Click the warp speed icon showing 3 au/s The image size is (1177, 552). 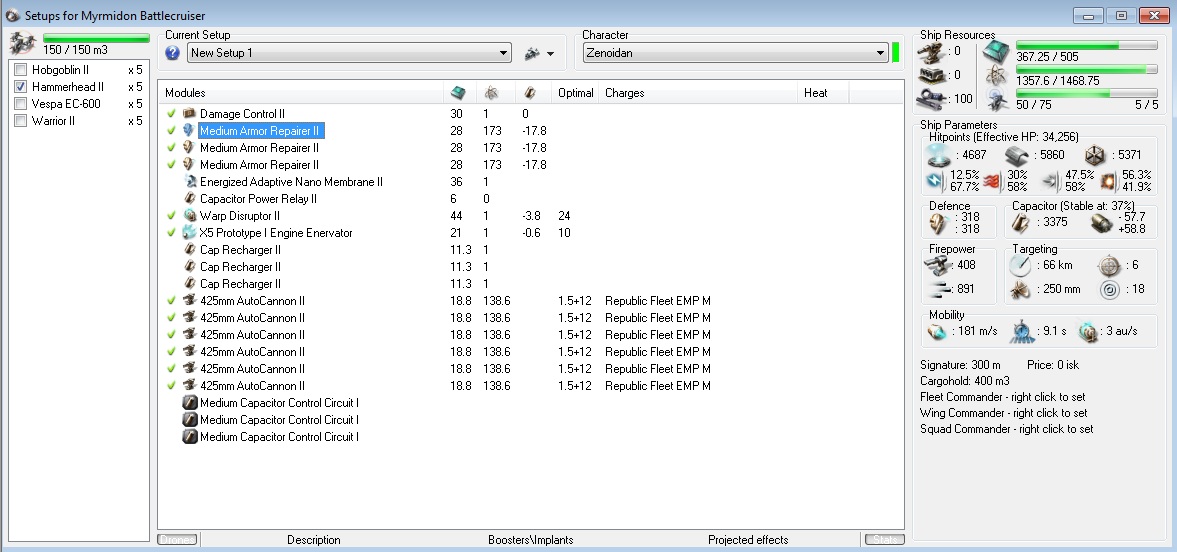1088,331
